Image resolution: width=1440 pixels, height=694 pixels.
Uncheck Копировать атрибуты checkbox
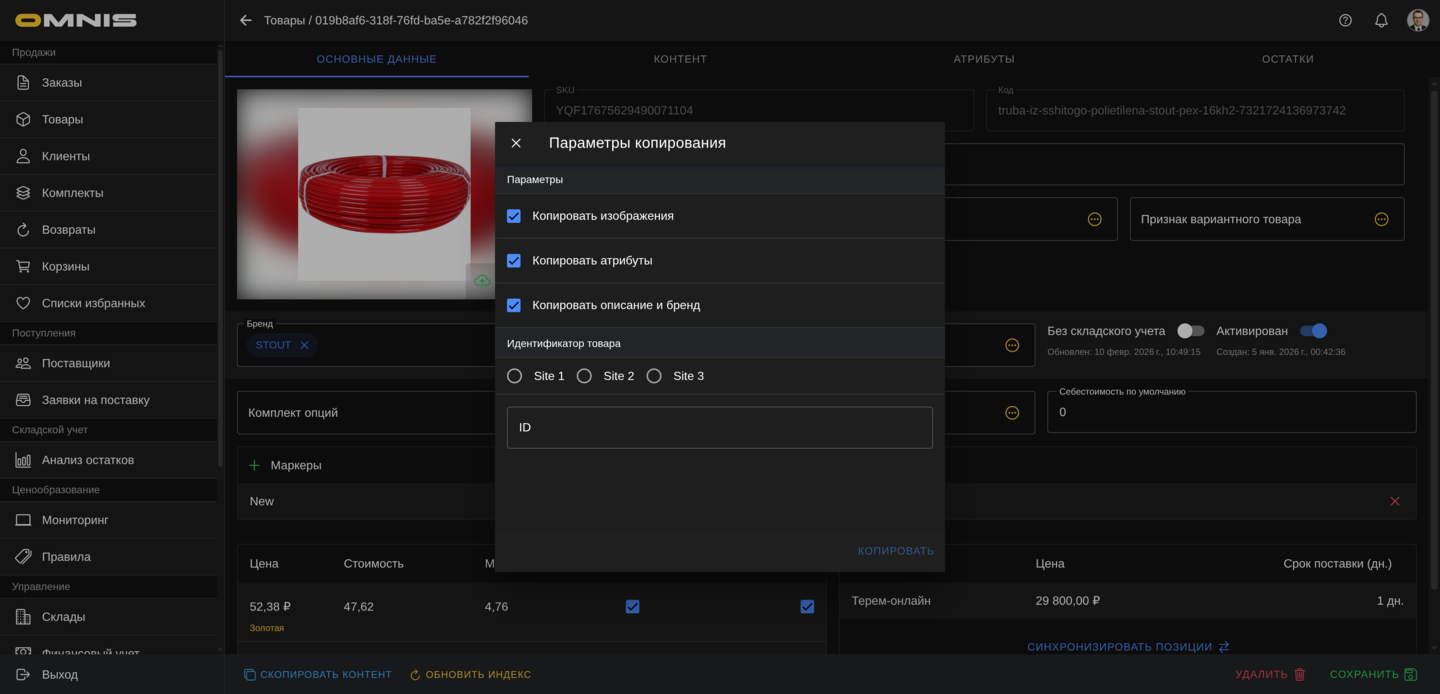coord(514,261)
